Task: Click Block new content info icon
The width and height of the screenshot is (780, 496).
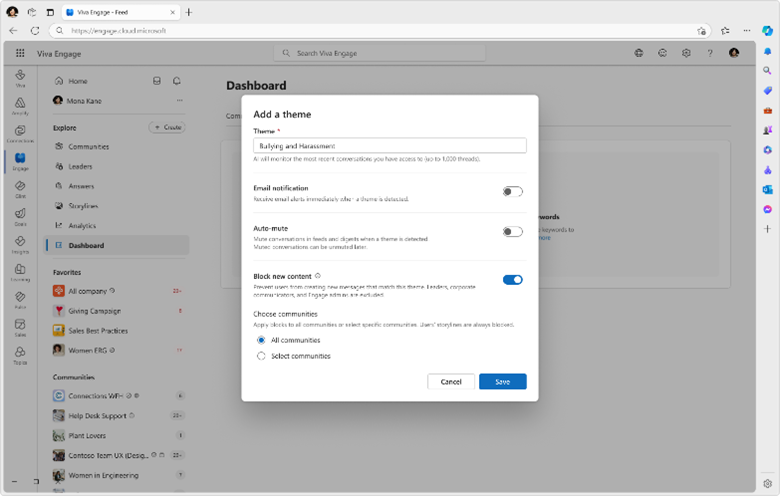Action: [x=318, y=276]
